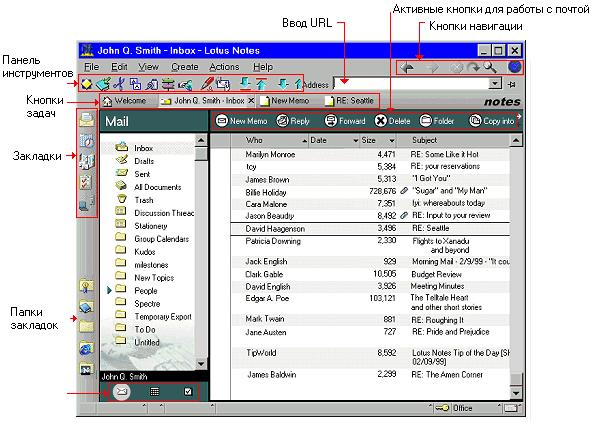Open the Edit menu
This screenshot has width=595, height=425.
pos(119,67)
